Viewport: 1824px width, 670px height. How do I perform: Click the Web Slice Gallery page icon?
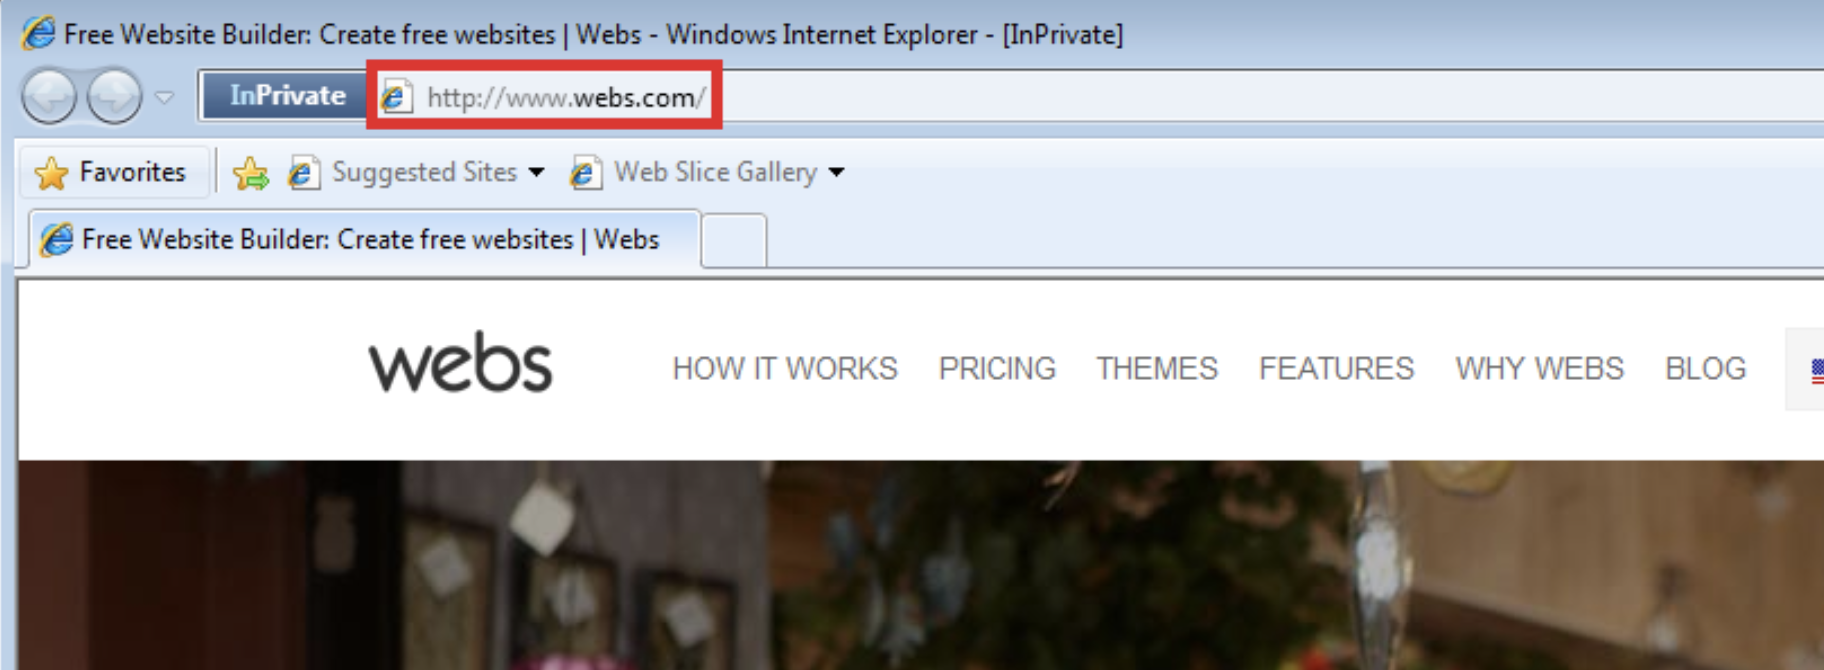click(585, 173)
